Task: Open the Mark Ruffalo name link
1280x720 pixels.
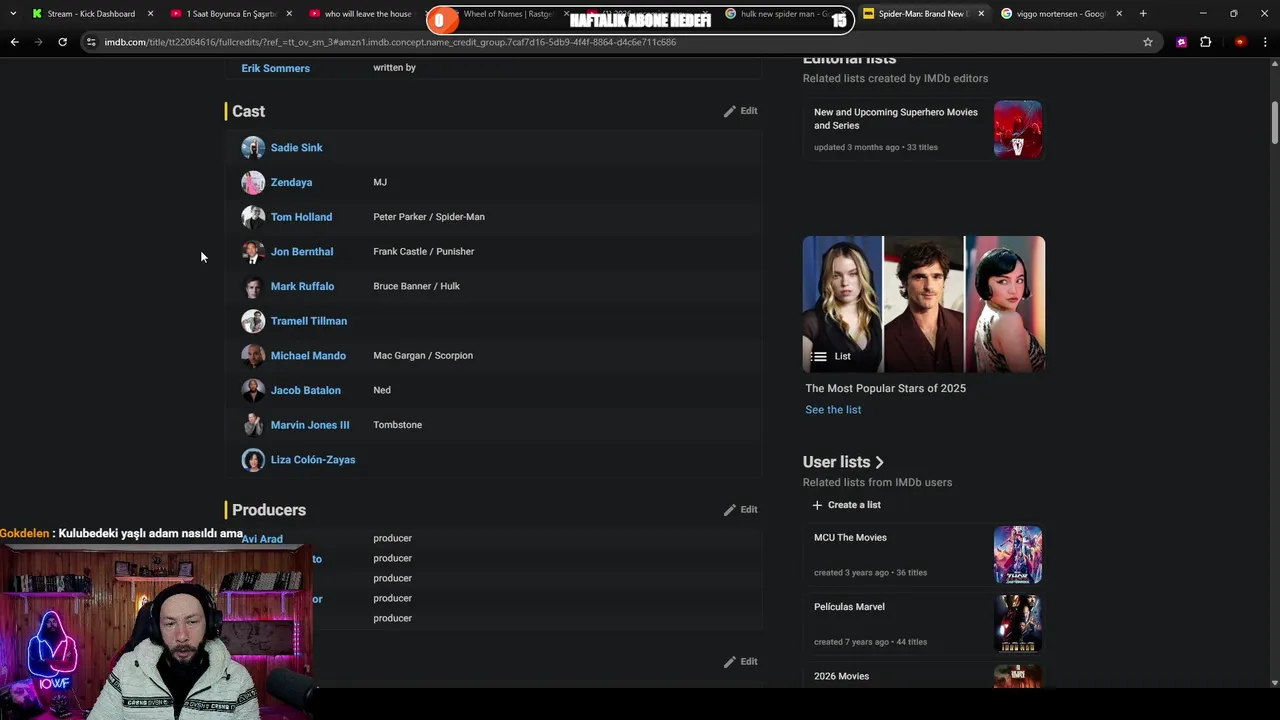Action: (302, 286)
